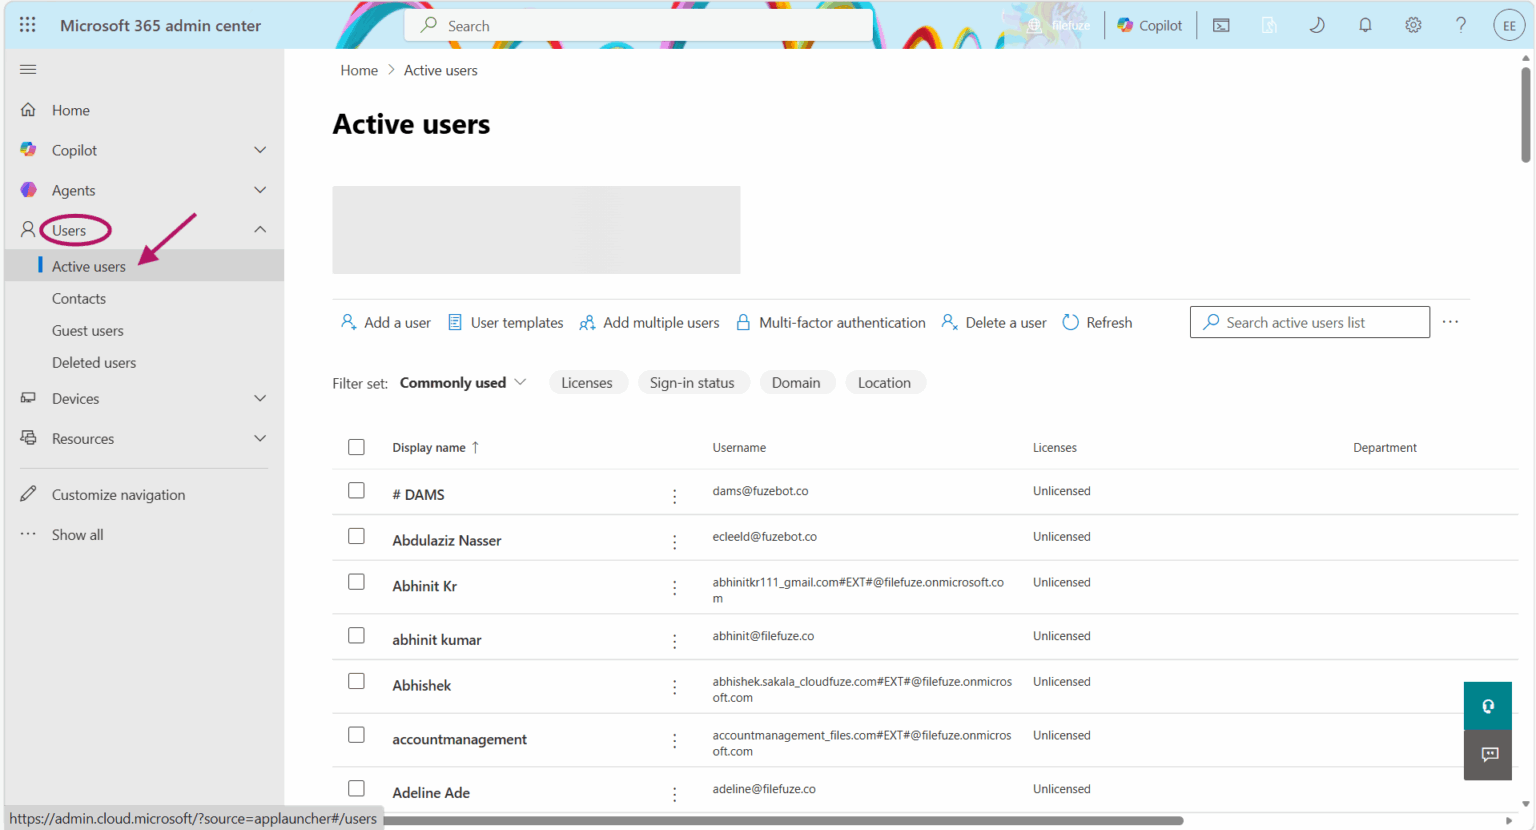1536x830 pixels.
Task: Expand the Copilot navigation section
Action: tap(260, 150)
